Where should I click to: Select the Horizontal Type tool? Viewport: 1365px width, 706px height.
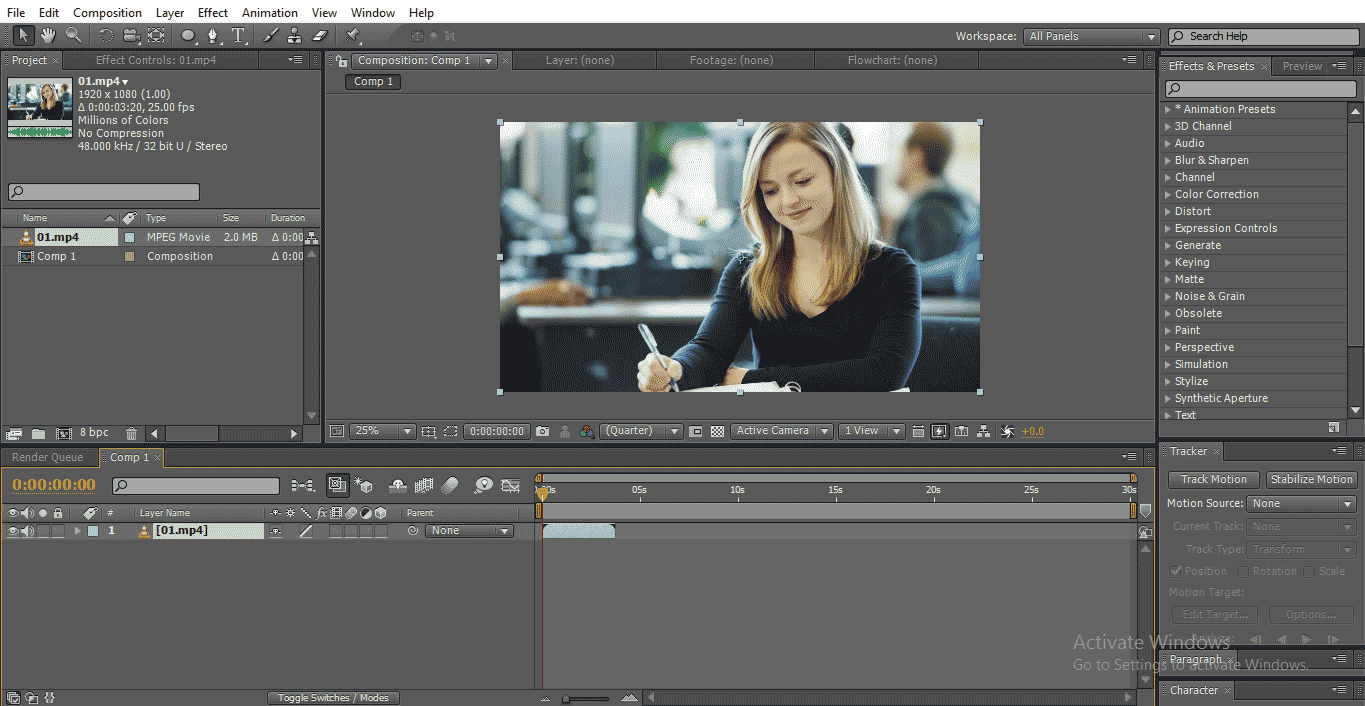(x=238, y=35)
